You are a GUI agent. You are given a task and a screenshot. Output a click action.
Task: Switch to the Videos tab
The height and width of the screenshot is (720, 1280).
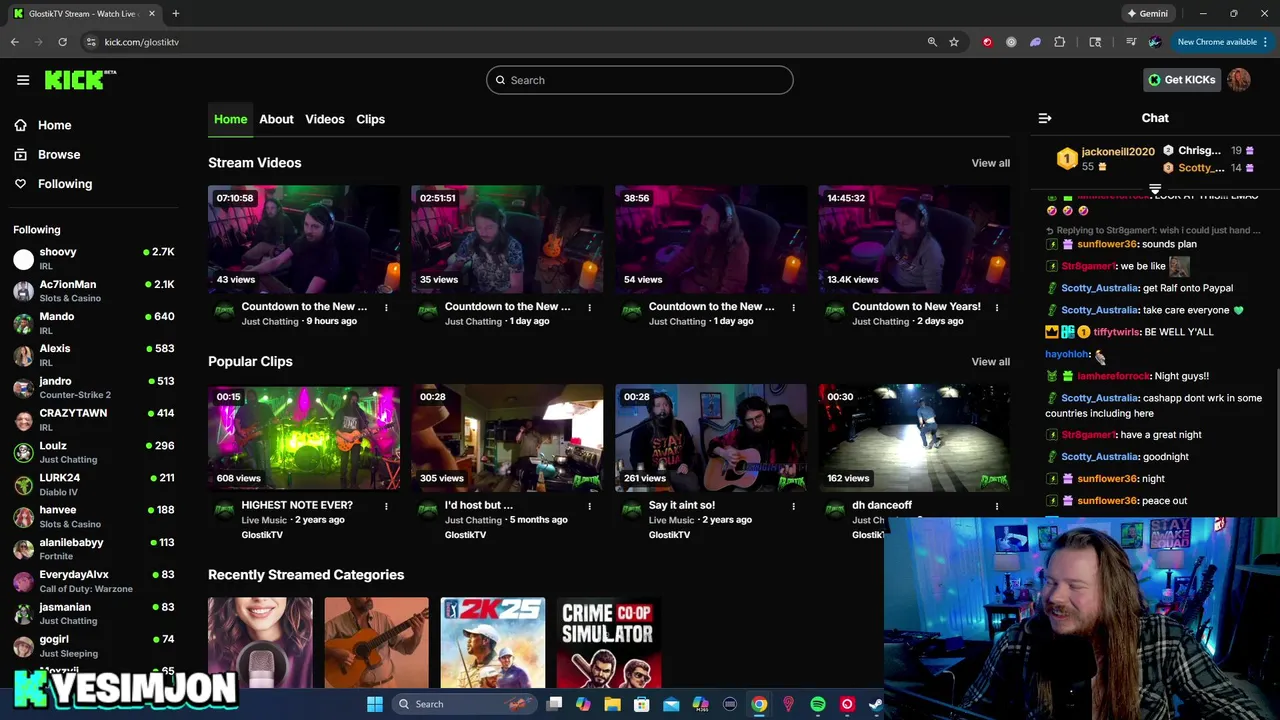pos(325,119)
